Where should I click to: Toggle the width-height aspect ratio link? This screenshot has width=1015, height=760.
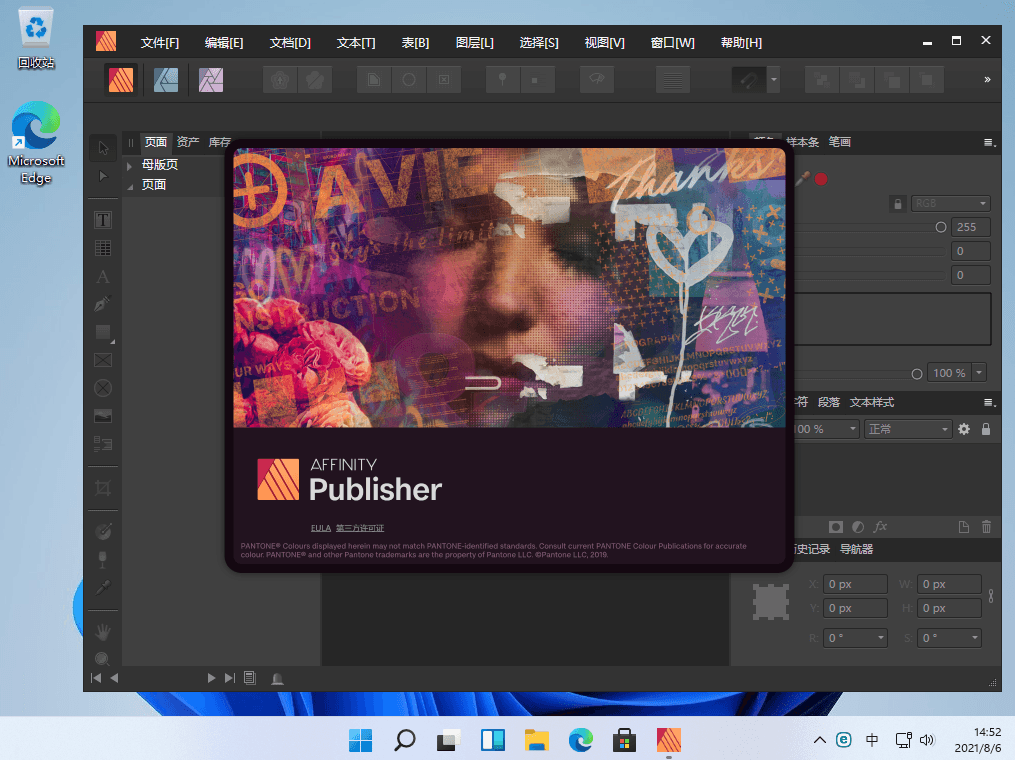click(x=991, y=596)
